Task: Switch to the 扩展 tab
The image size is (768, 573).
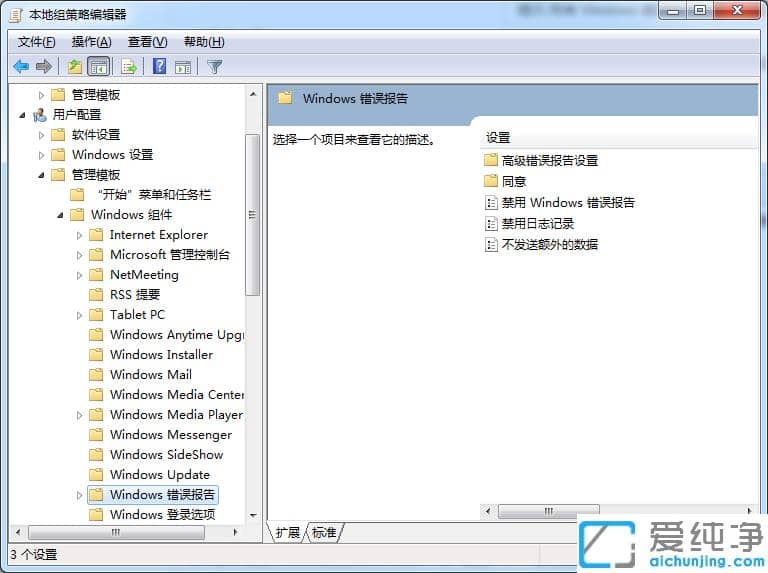Action: [288, 532]
